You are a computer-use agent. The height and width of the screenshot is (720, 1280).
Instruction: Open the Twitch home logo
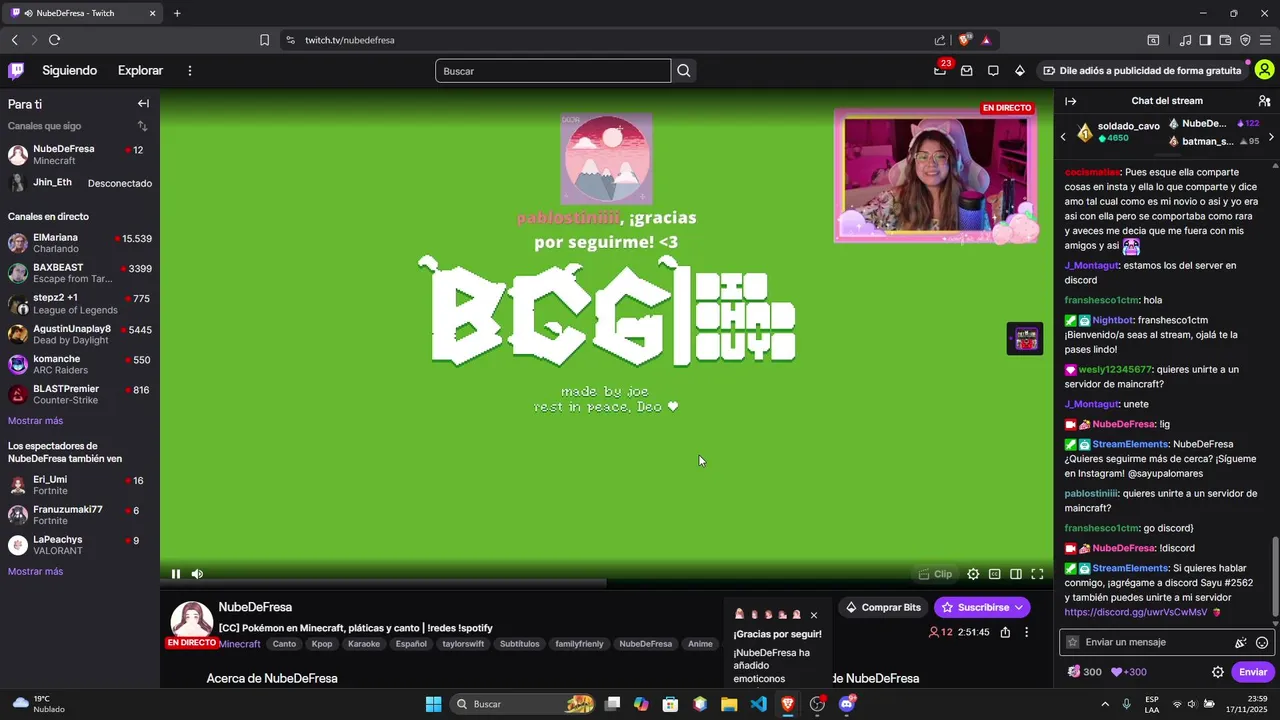pos(16,70)
